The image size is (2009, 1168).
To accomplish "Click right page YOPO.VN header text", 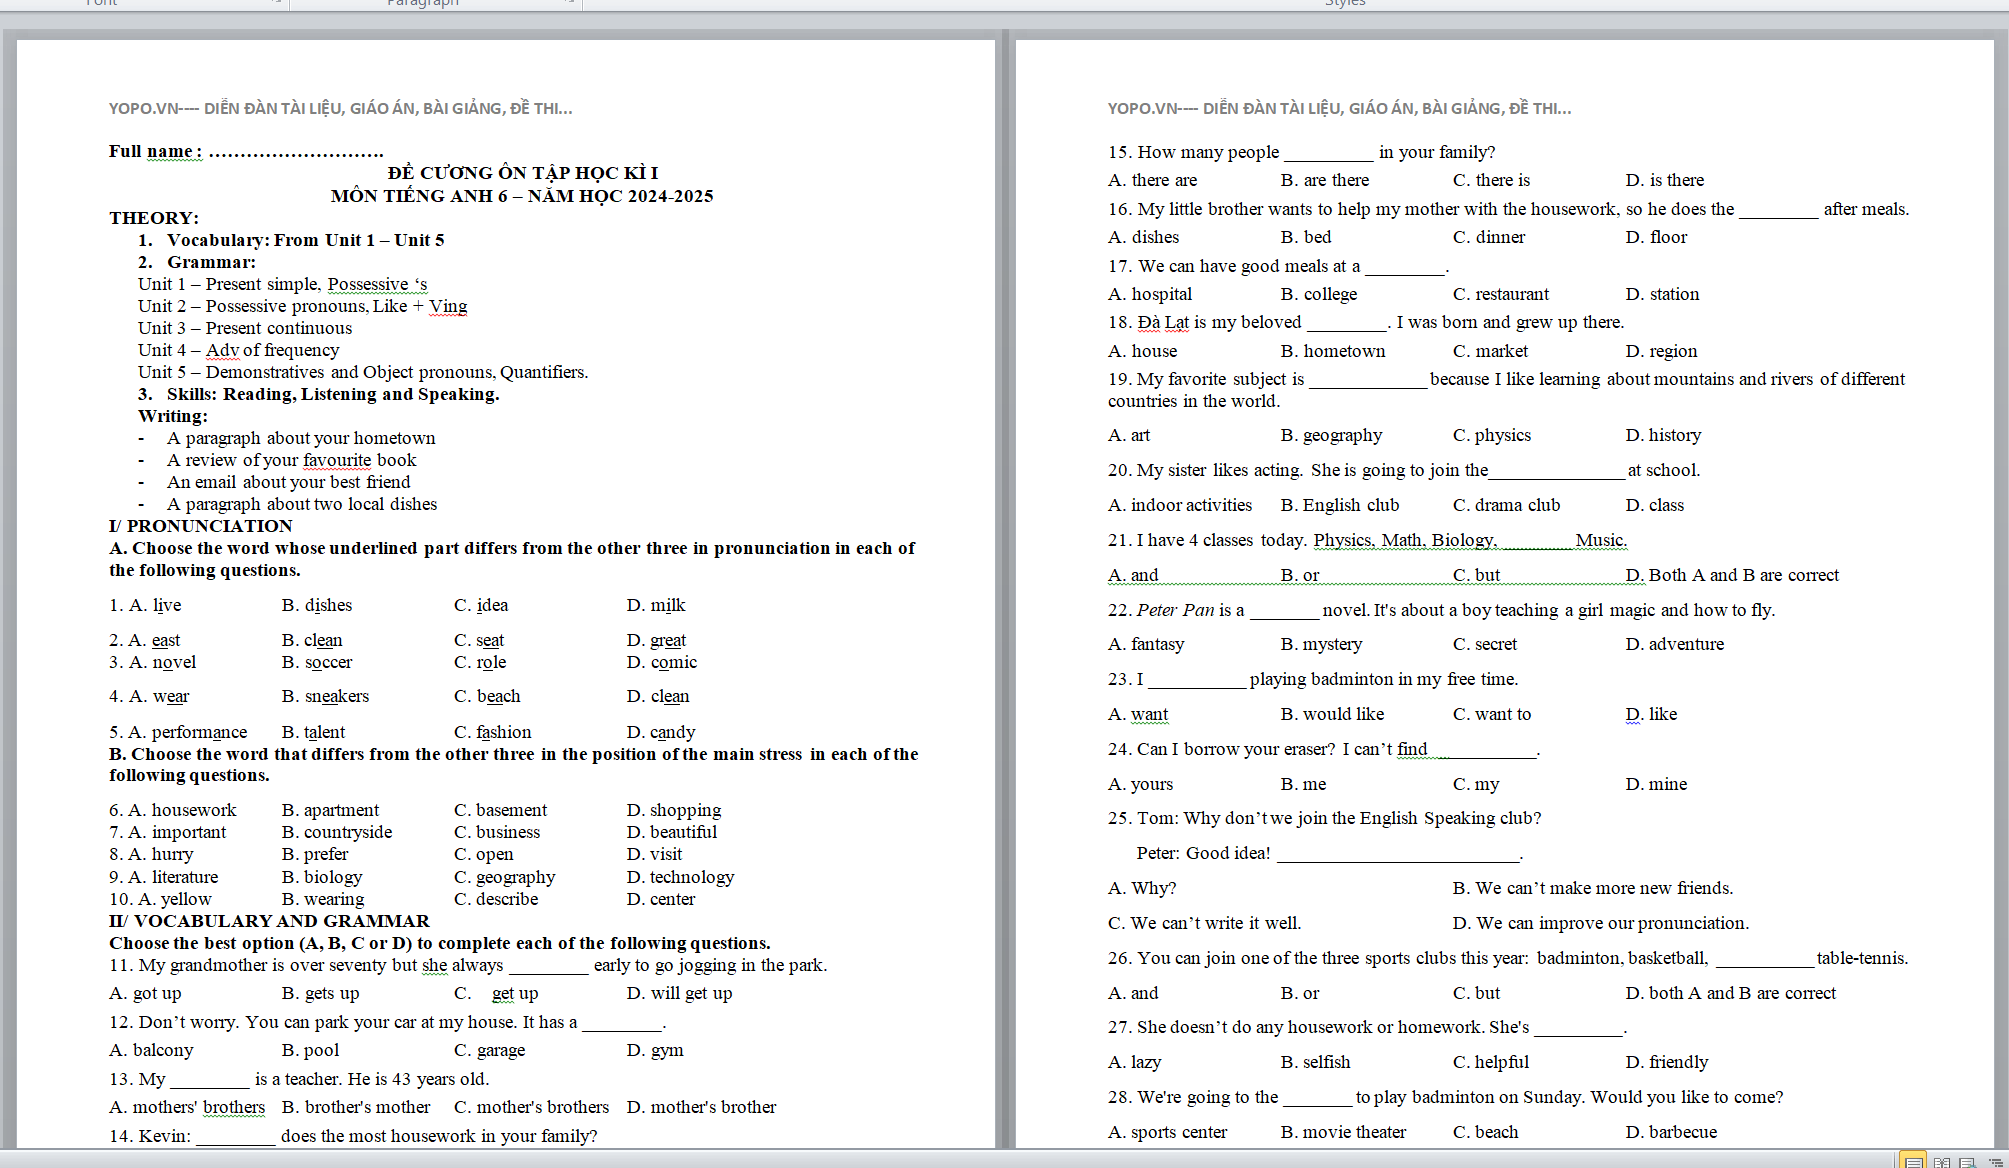I will coord(1340,108).
